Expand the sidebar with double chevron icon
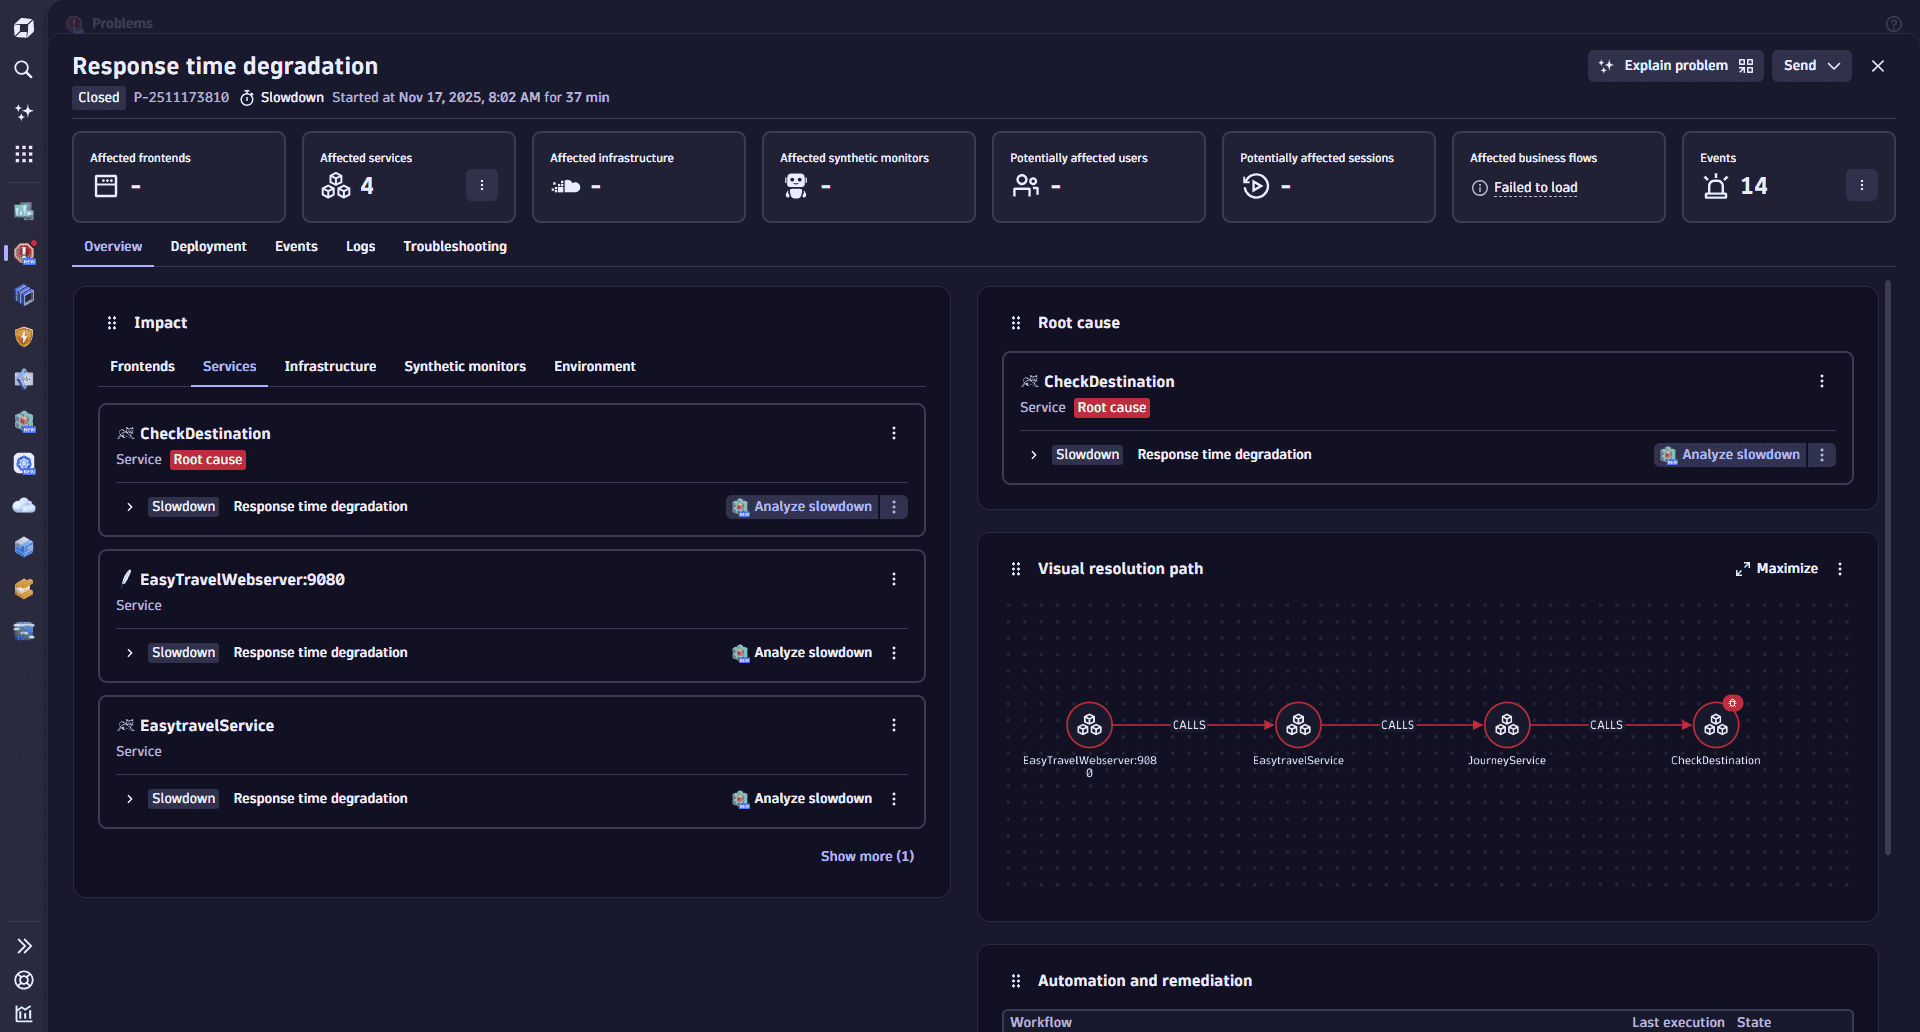The image size is (1920, 1032). point(24,946)
